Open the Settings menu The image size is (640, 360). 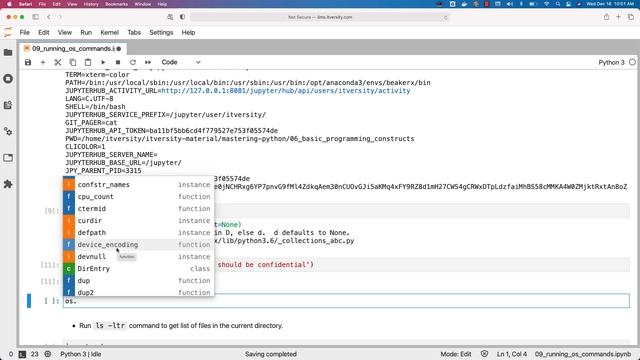click(161, 33)
